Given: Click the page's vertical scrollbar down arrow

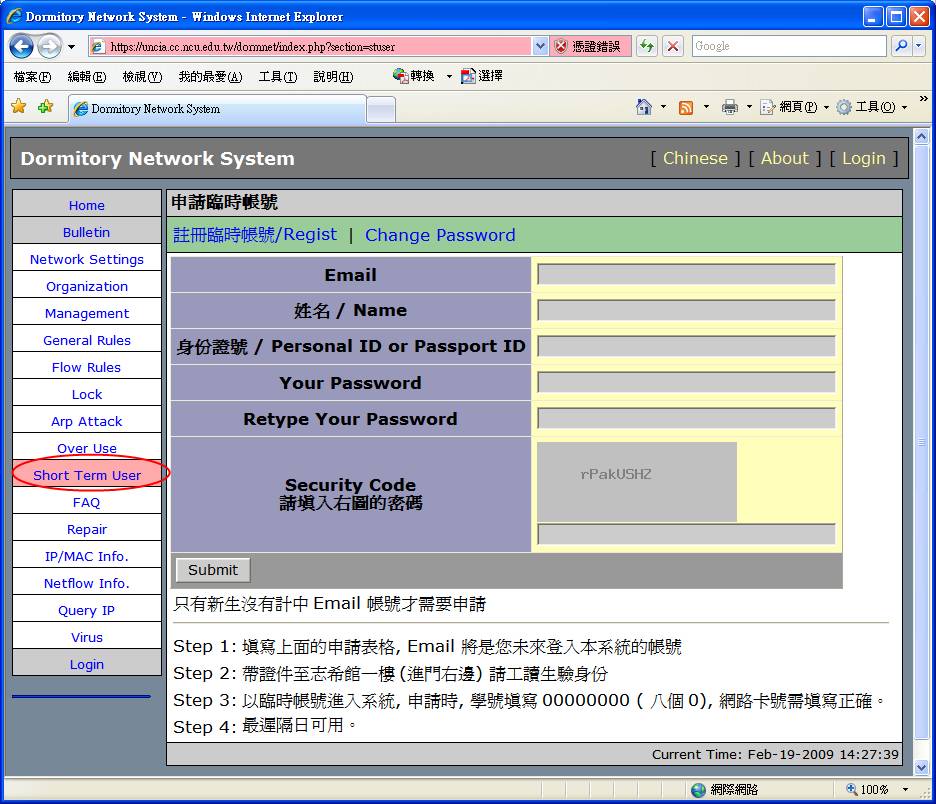Looking at the screenshot, I should pos(922,767).
